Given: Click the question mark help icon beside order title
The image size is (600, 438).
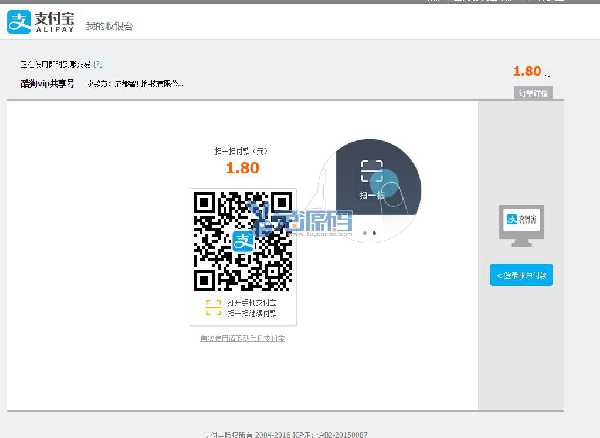Looking at the screenshot, I should (x=98, y=64).
